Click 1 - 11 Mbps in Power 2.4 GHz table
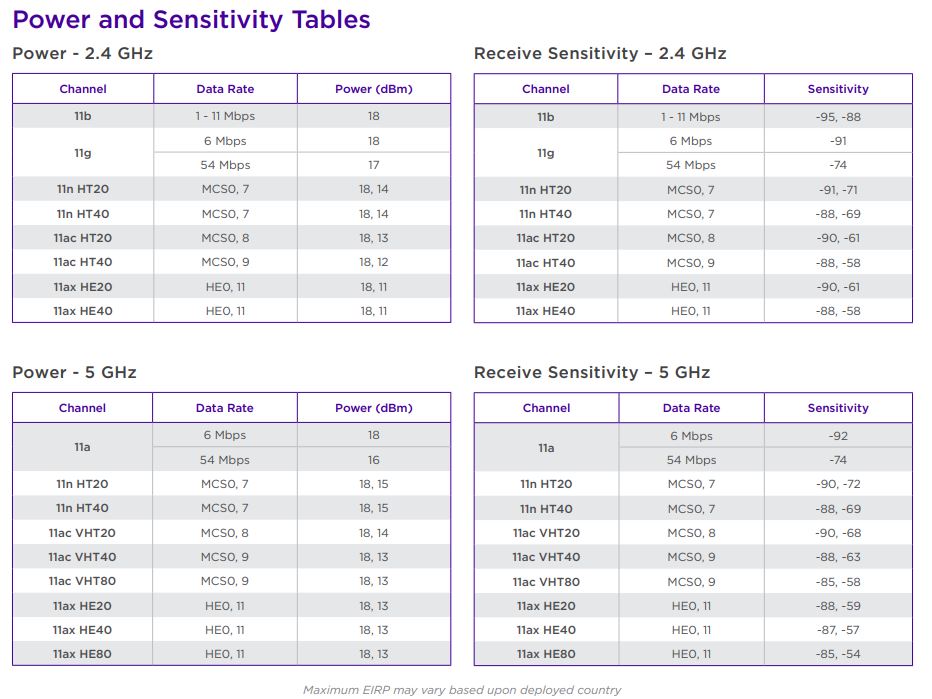The height and width of the screenshot is (699, 932). point(225,117)
